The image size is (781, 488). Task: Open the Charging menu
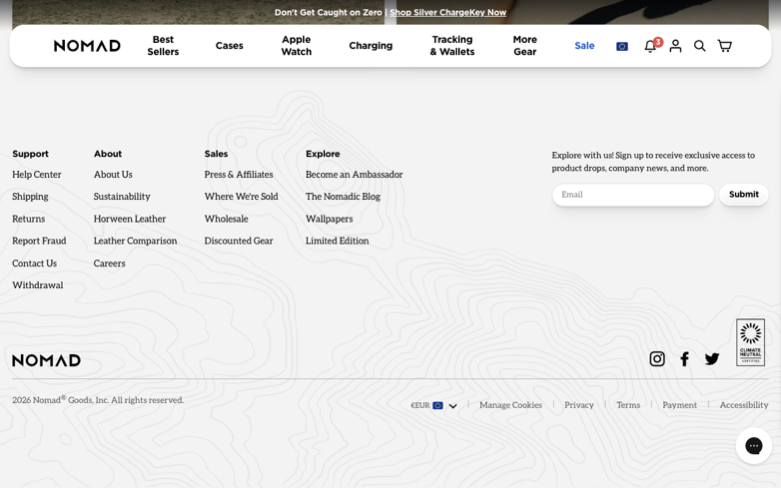tap(371, 45)
